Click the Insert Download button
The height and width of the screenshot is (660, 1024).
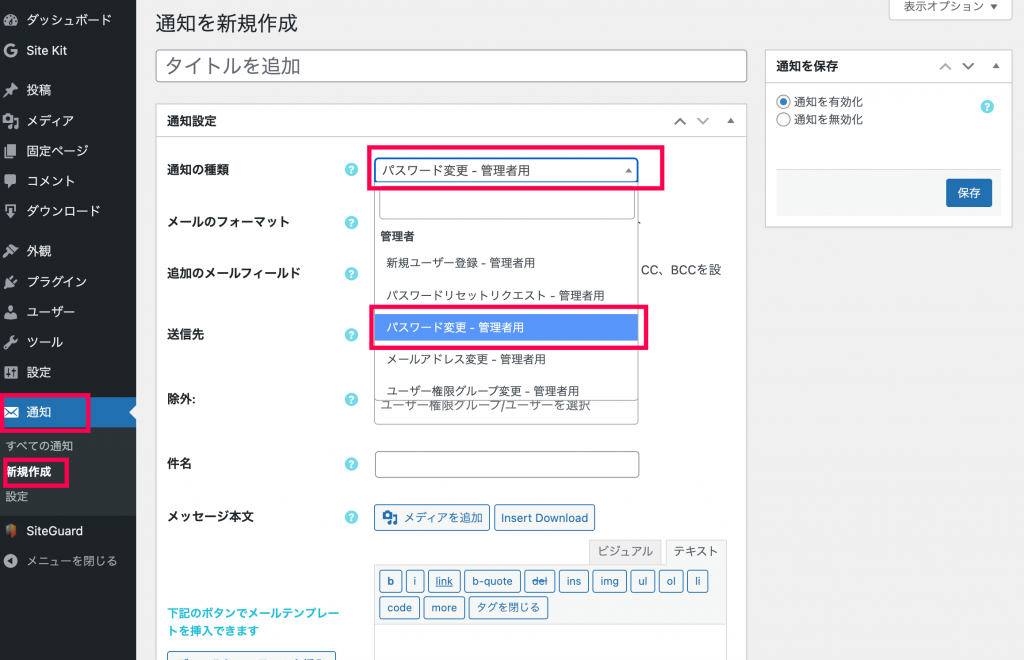(544, 518)
